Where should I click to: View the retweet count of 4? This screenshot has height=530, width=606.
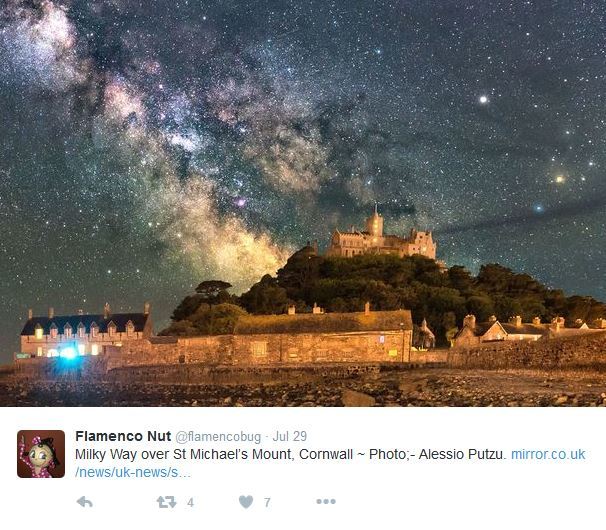pyautogui.click(x=190, y=502)
